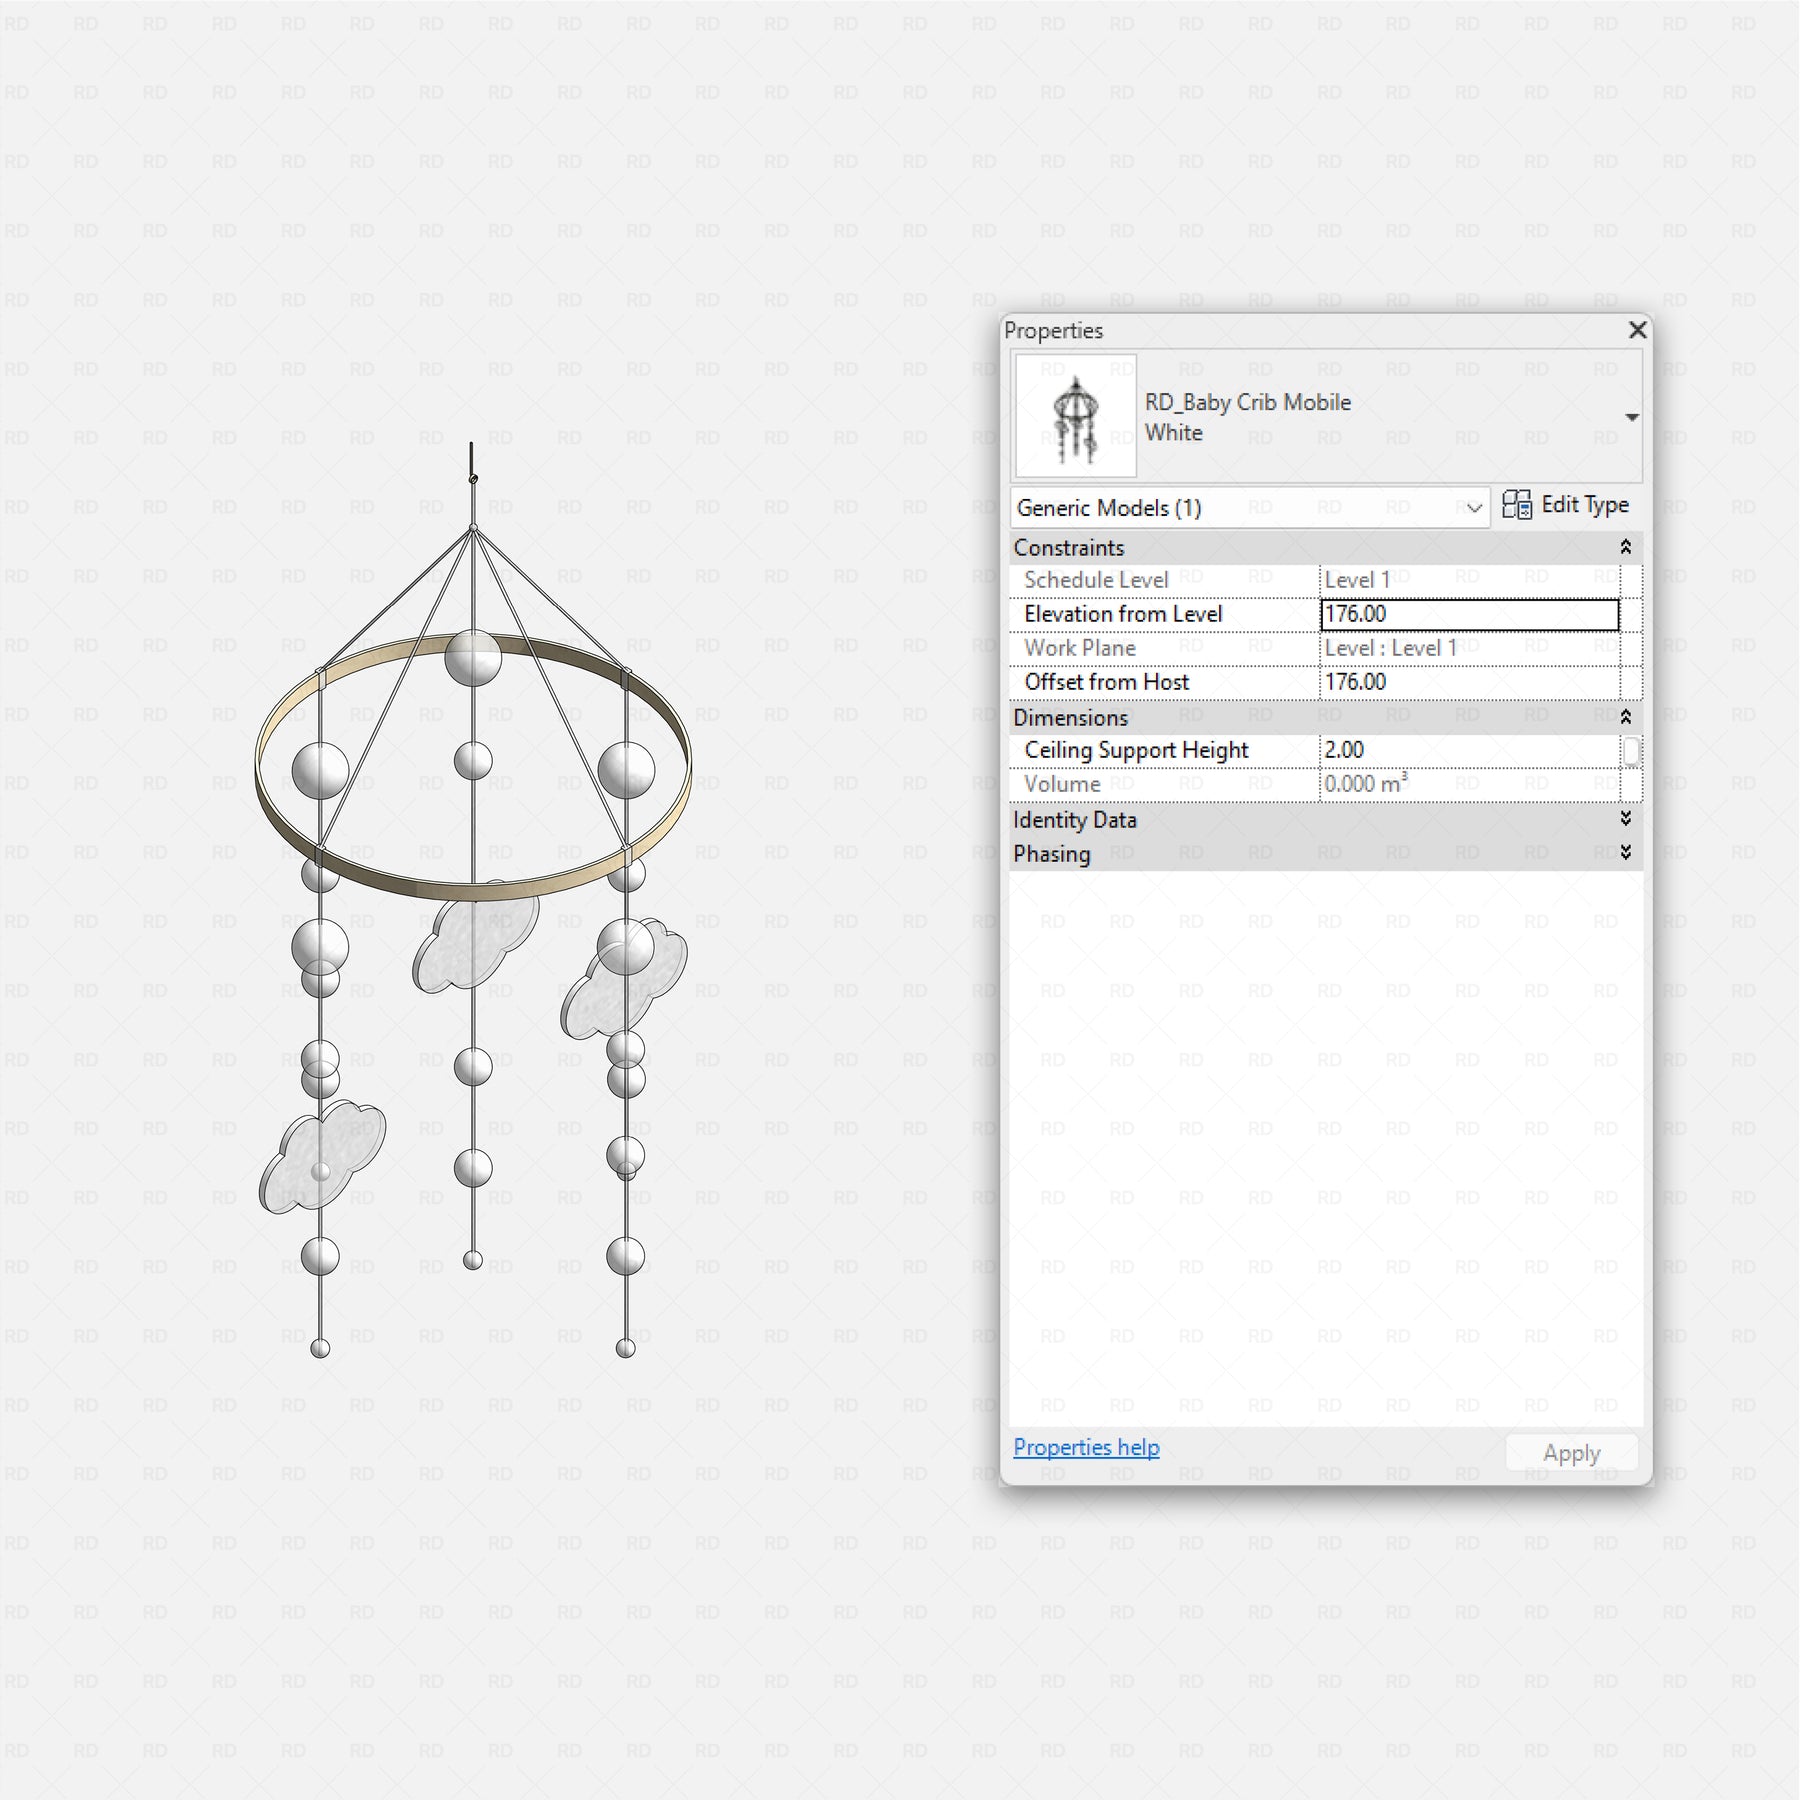
Task: Expand the Phasing section
Action: (1625, 853)
